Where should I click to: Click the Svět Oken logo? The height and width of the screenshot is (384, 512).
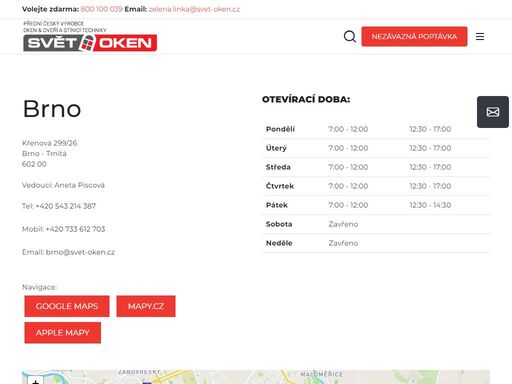pos(90,36)
